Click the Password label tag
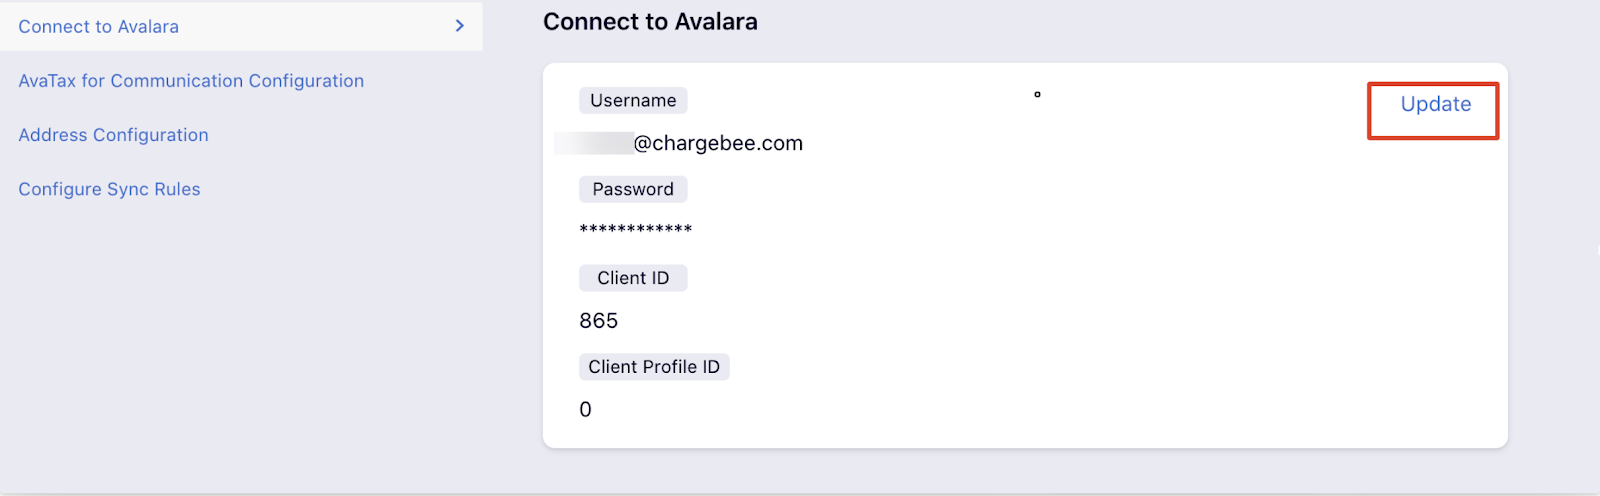The width and height of the screenshot is (1600, 496). pyautogui.click(x=633, y=189)
